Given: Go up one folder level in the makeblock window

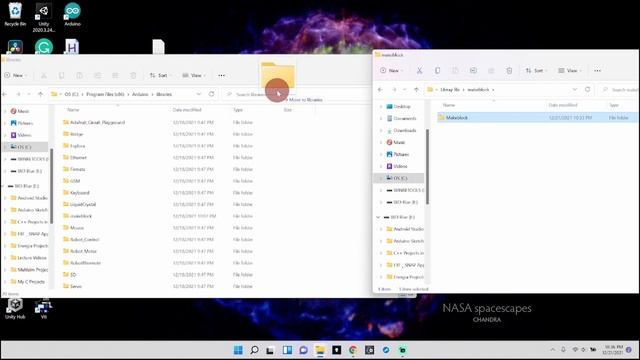Looking at the screenshot, I should pos(416,89).
